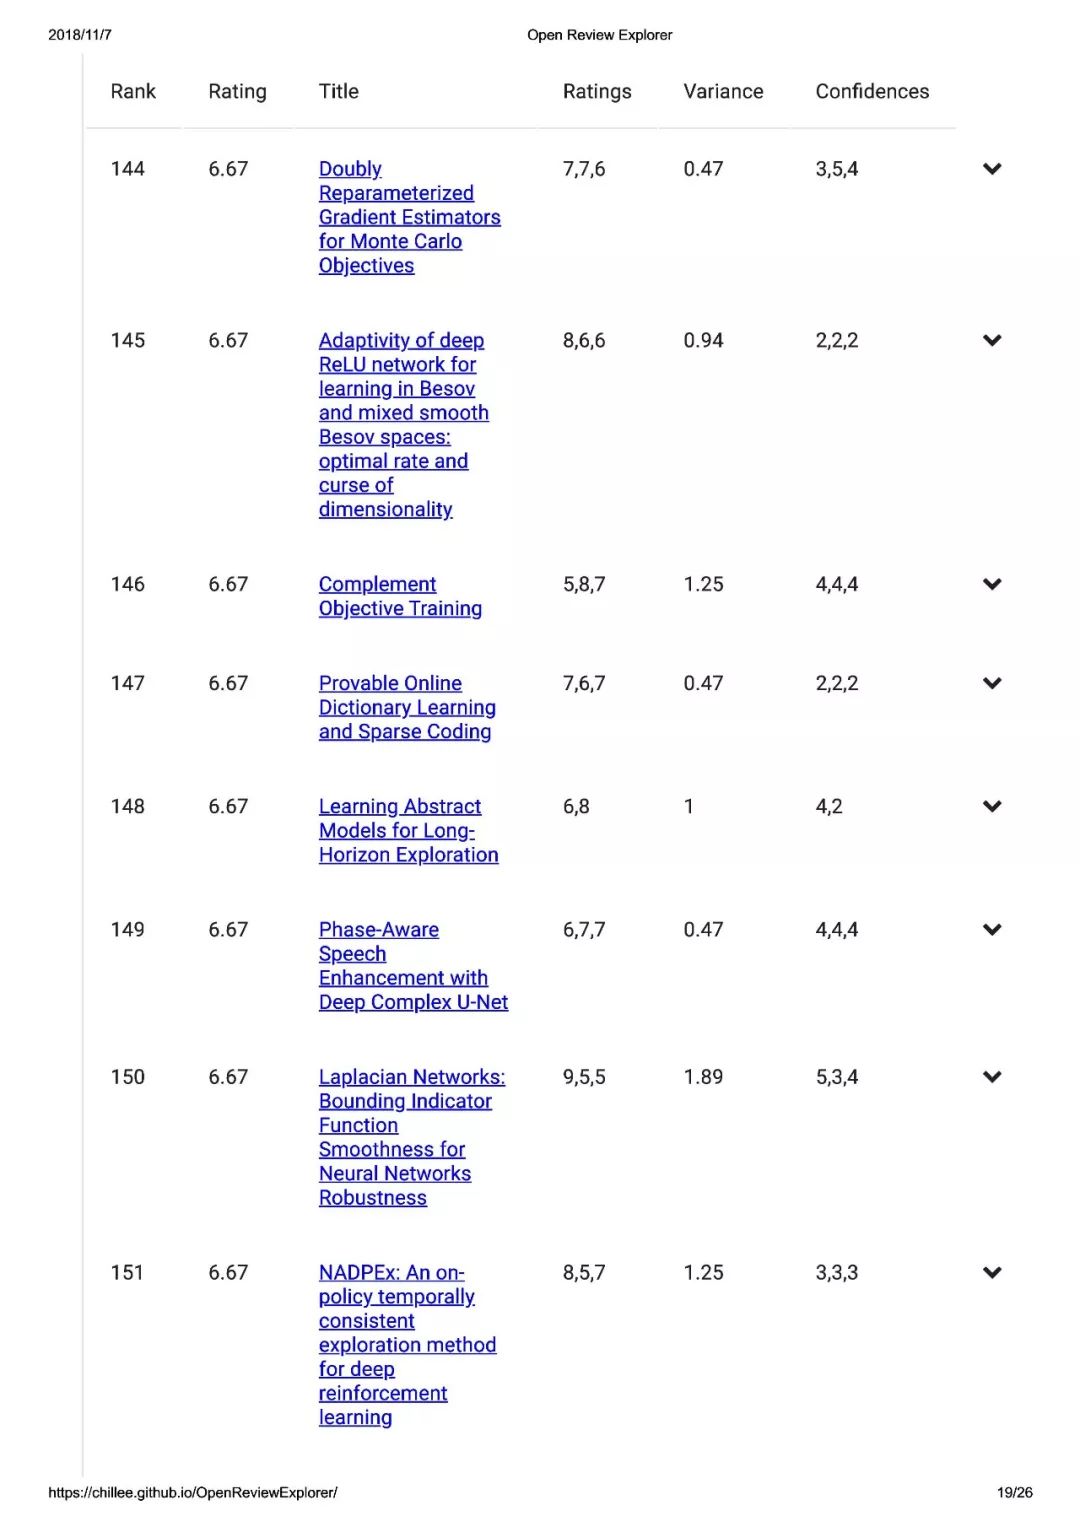
Task: Sort by Confidences column header
Action: (872, 92)
